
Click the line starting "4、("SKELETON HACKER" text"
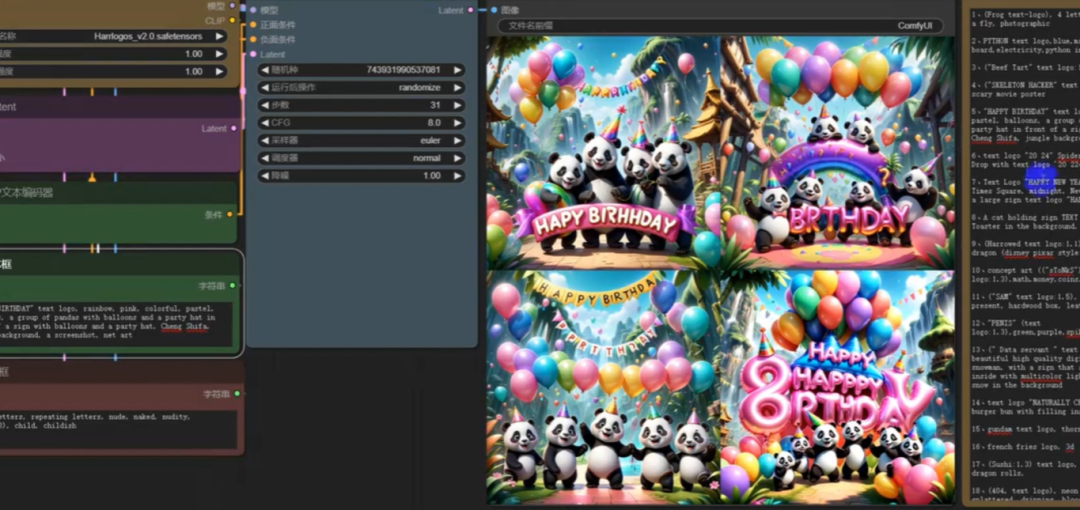(1026, 85)
